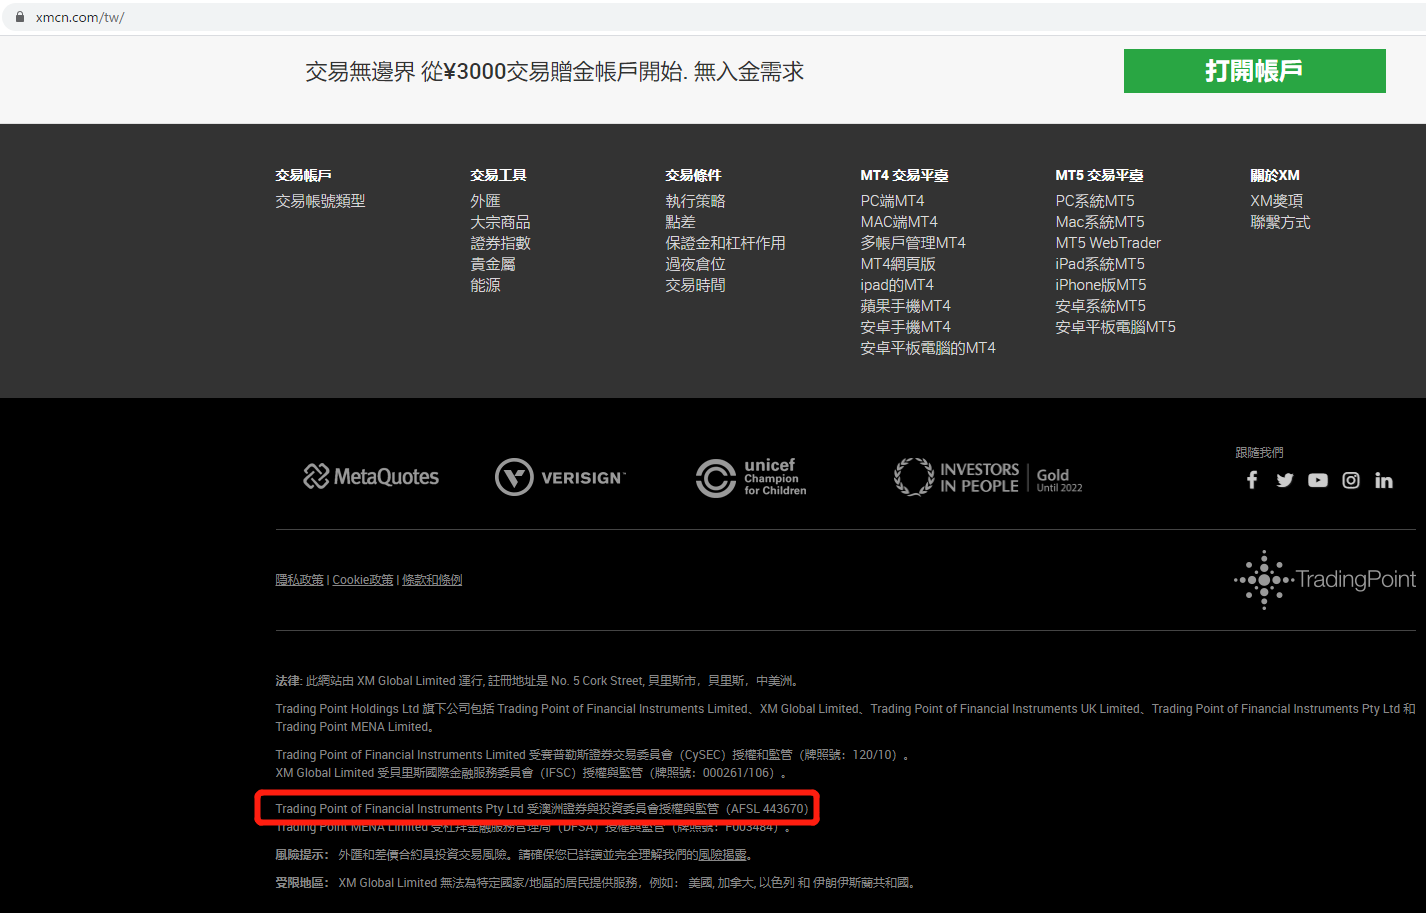
Task: Open XM獎項 link
Action: (x=1277, y=201)
